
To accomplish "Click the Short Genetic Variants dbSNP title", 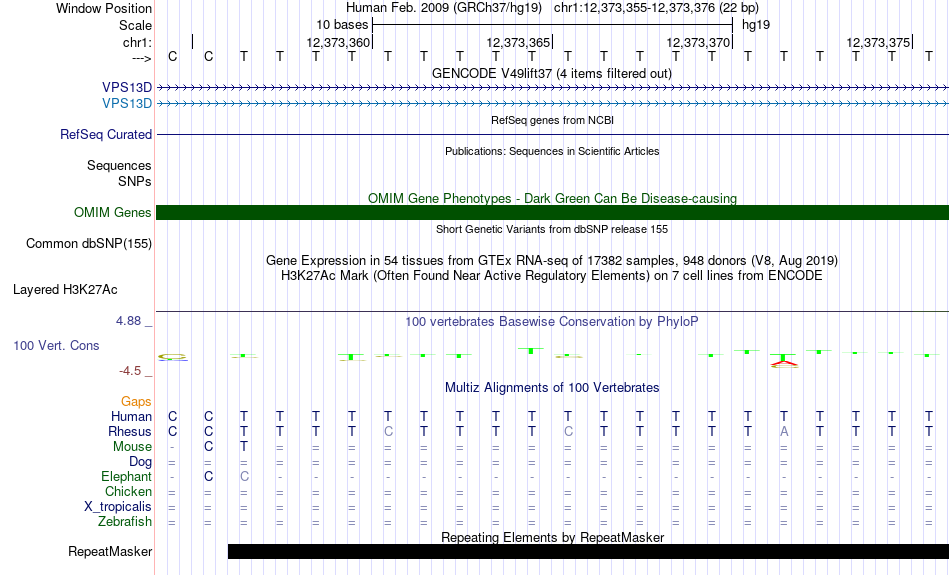I will 552,229.
